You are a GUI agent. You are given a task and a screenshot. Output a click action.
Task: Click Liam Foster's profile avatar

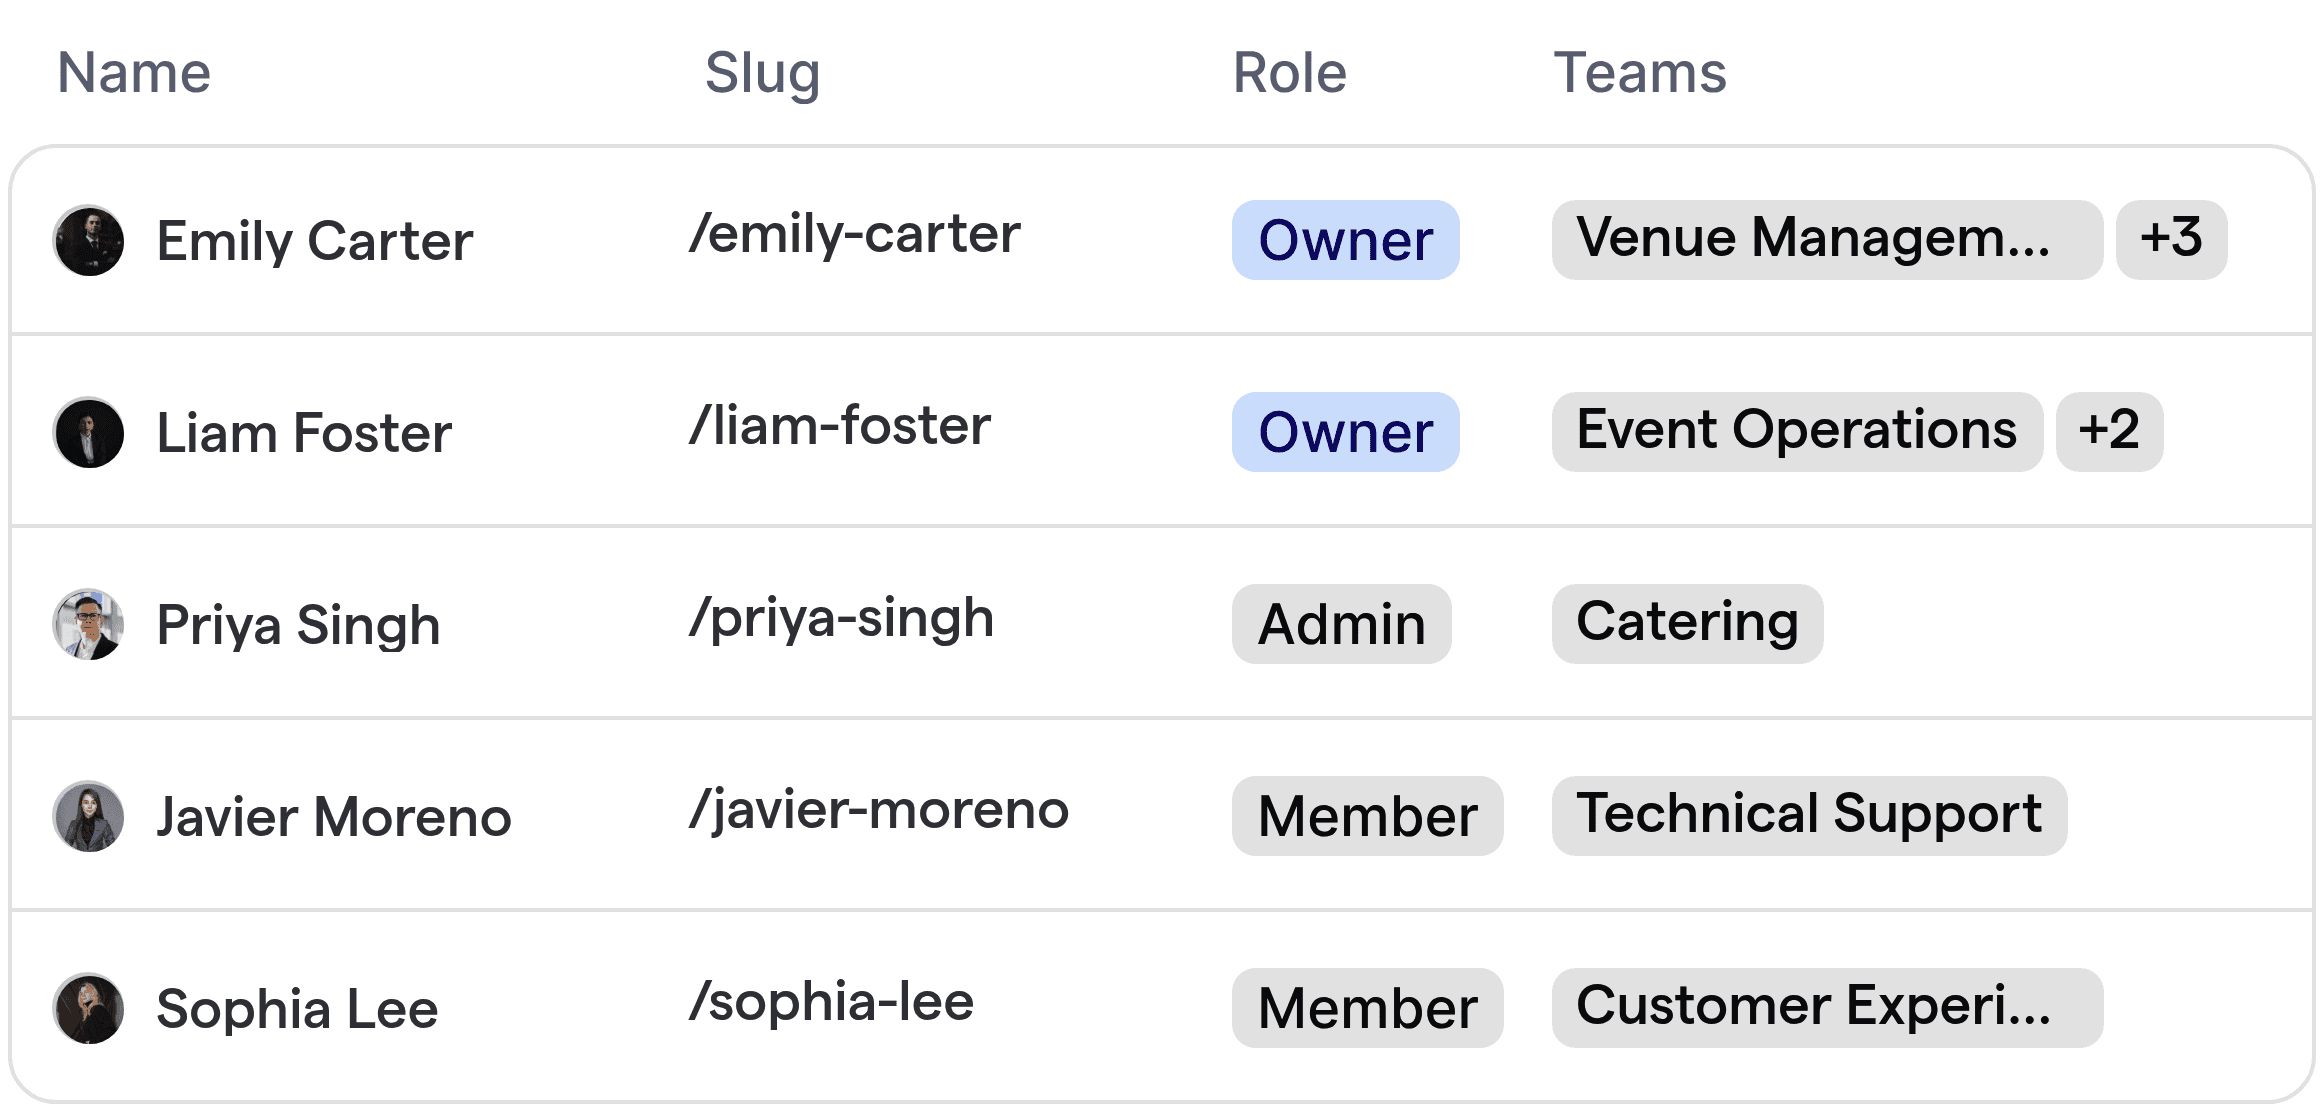(x=89, y=432)
